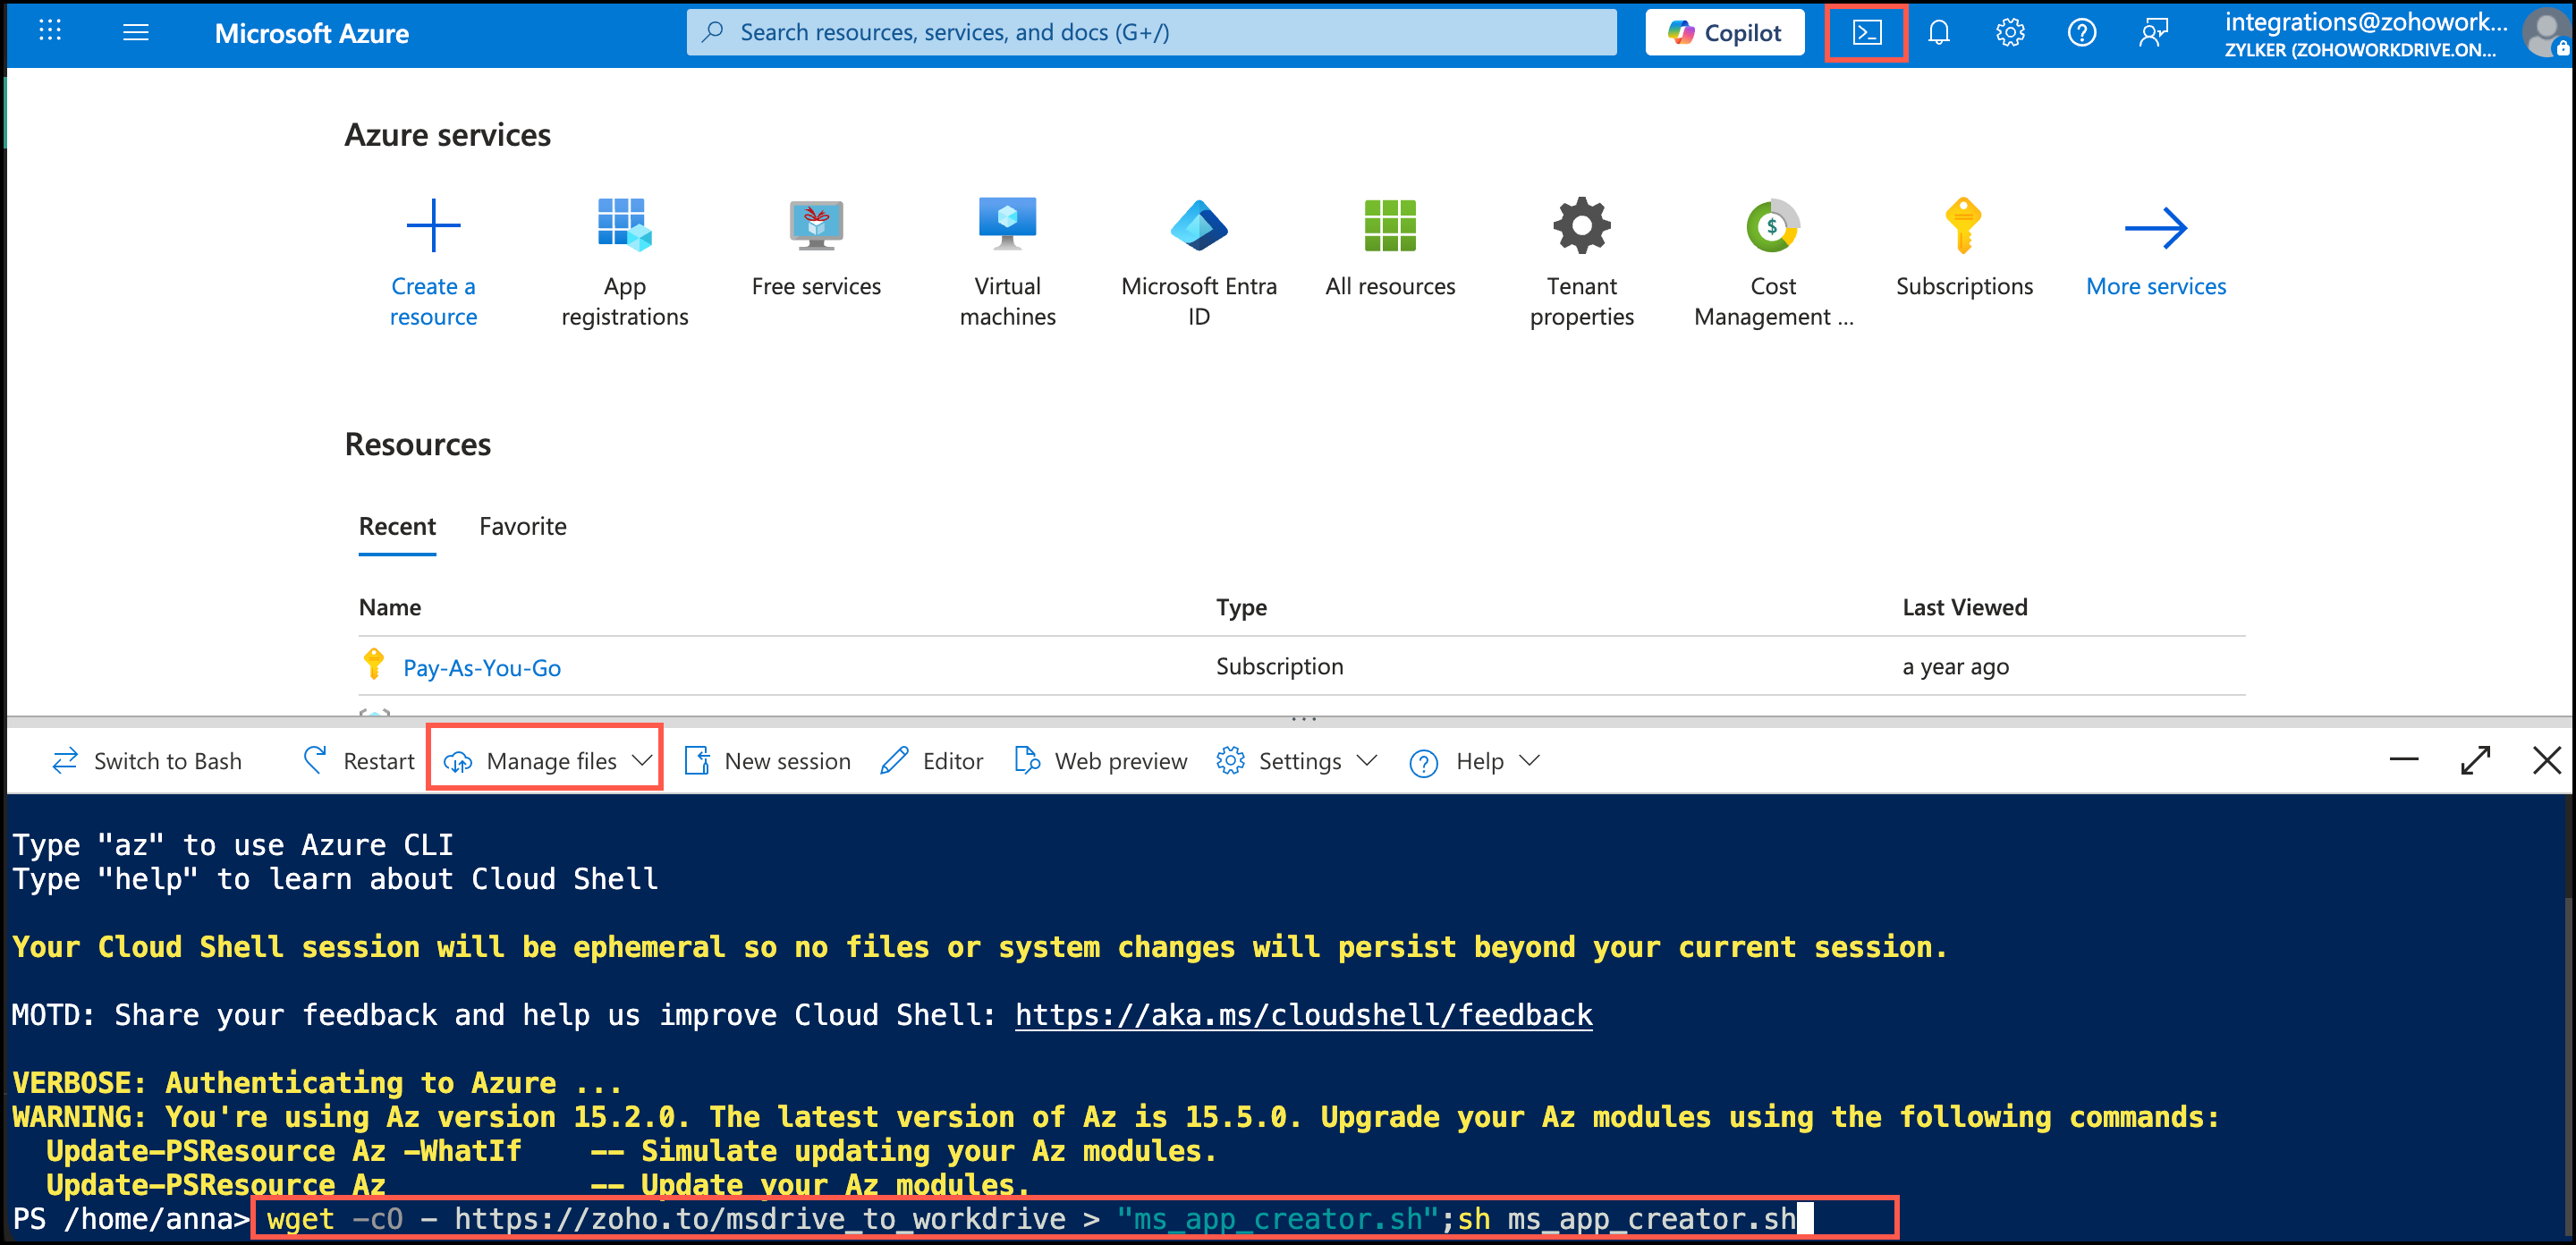The width and height of the screenshot is (2576, 1245).
Task: Switch to the Favorite resources tab
Action: (x=522, y=526)
